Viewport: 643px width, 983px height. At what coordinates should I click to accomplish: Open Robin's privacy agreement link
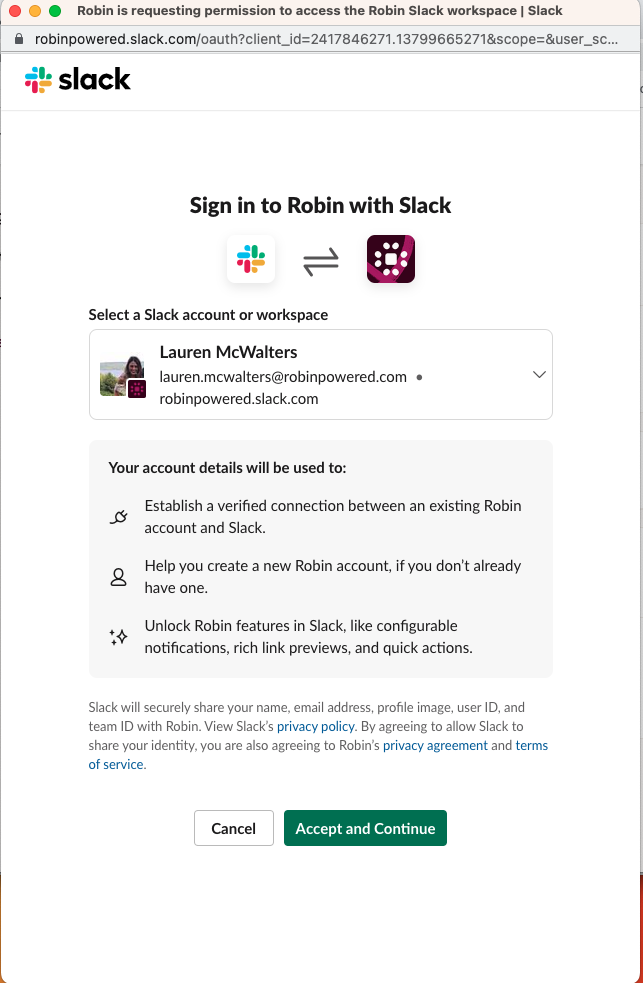pos(435,745)
